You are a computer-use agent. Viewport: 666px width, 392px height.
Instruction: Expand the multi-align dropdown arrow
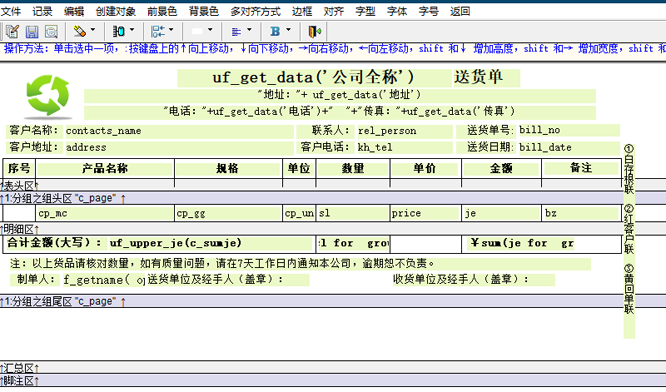171,30
